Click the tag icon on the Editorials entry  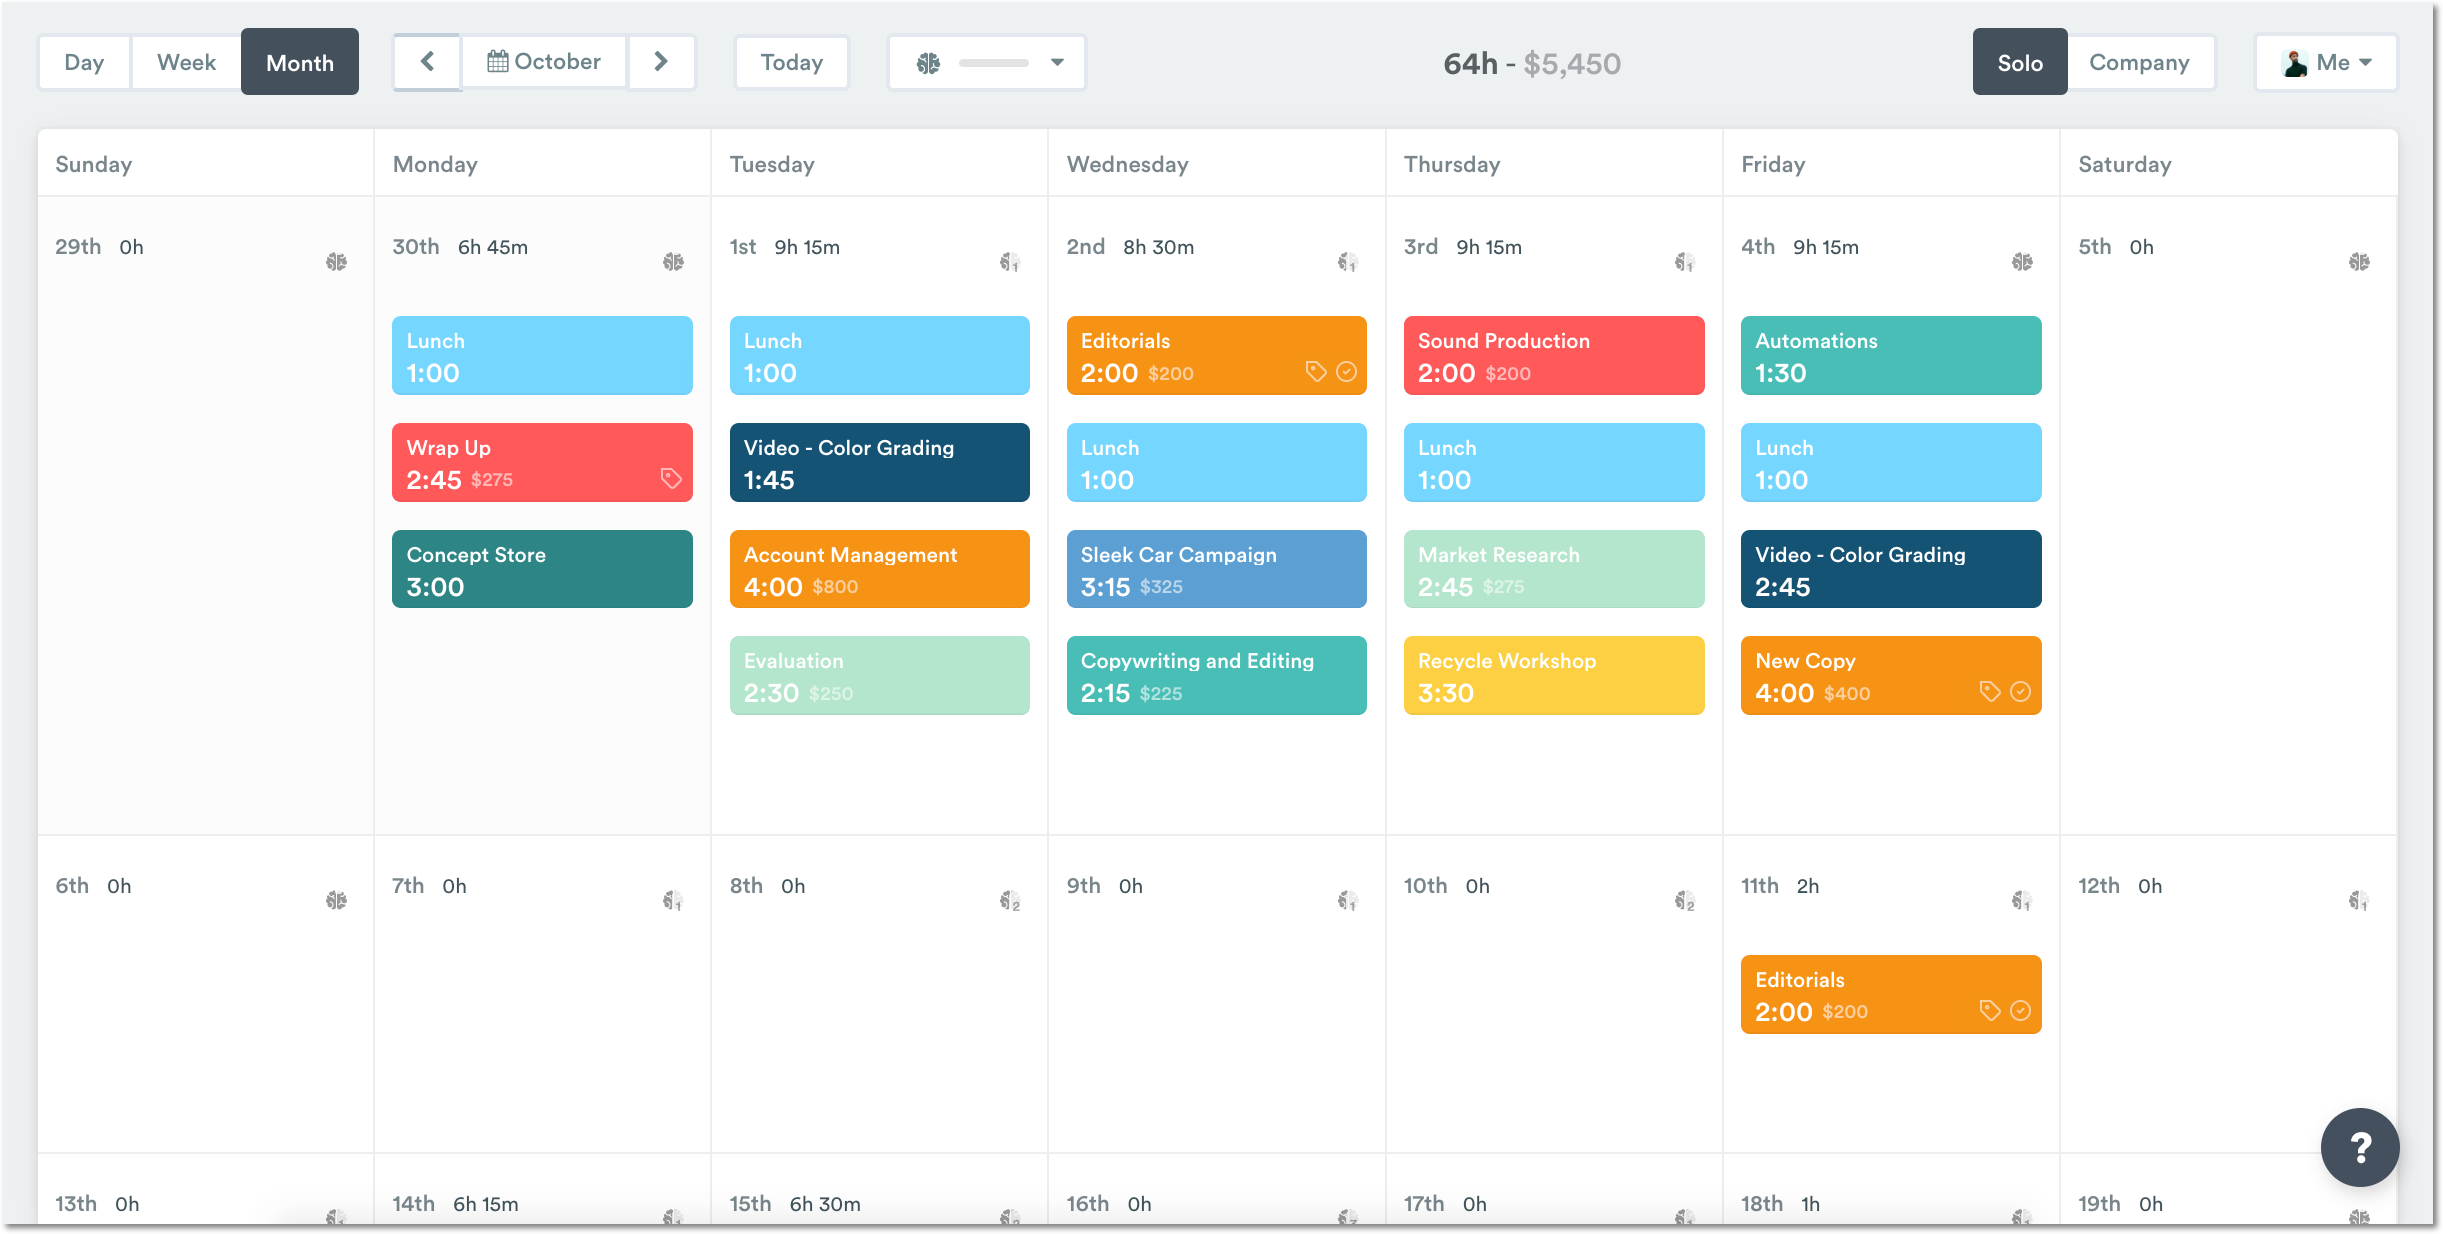tap(1316, 372)
